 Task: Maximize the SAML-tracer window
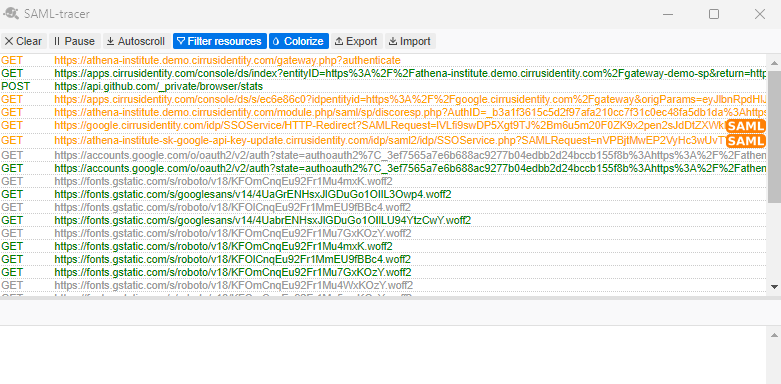tap(714, 14)
